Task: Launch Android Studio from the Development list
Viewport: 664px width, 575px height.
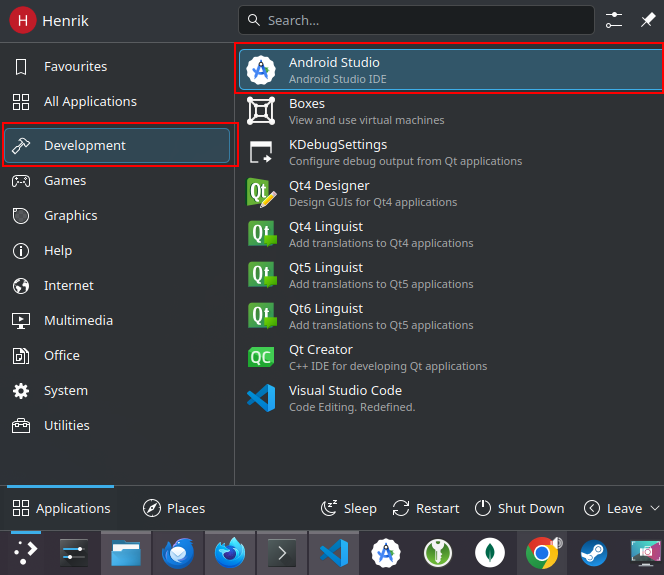Action: click(451, 70)
